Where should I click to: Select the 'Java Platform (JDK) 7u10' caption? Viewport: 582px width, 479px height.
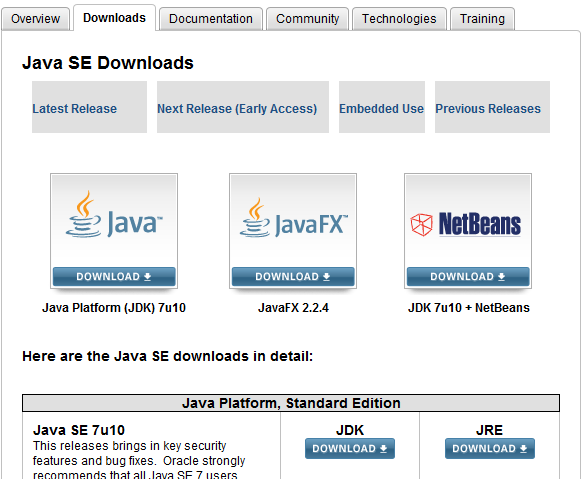tap(114, 308)
